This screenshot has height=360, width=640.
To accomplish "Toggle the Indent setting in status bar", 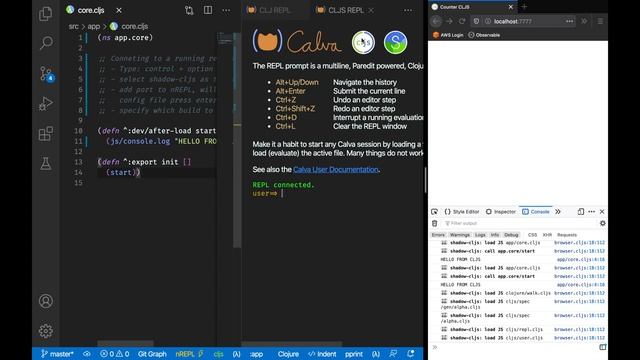I will click(322, 354).
